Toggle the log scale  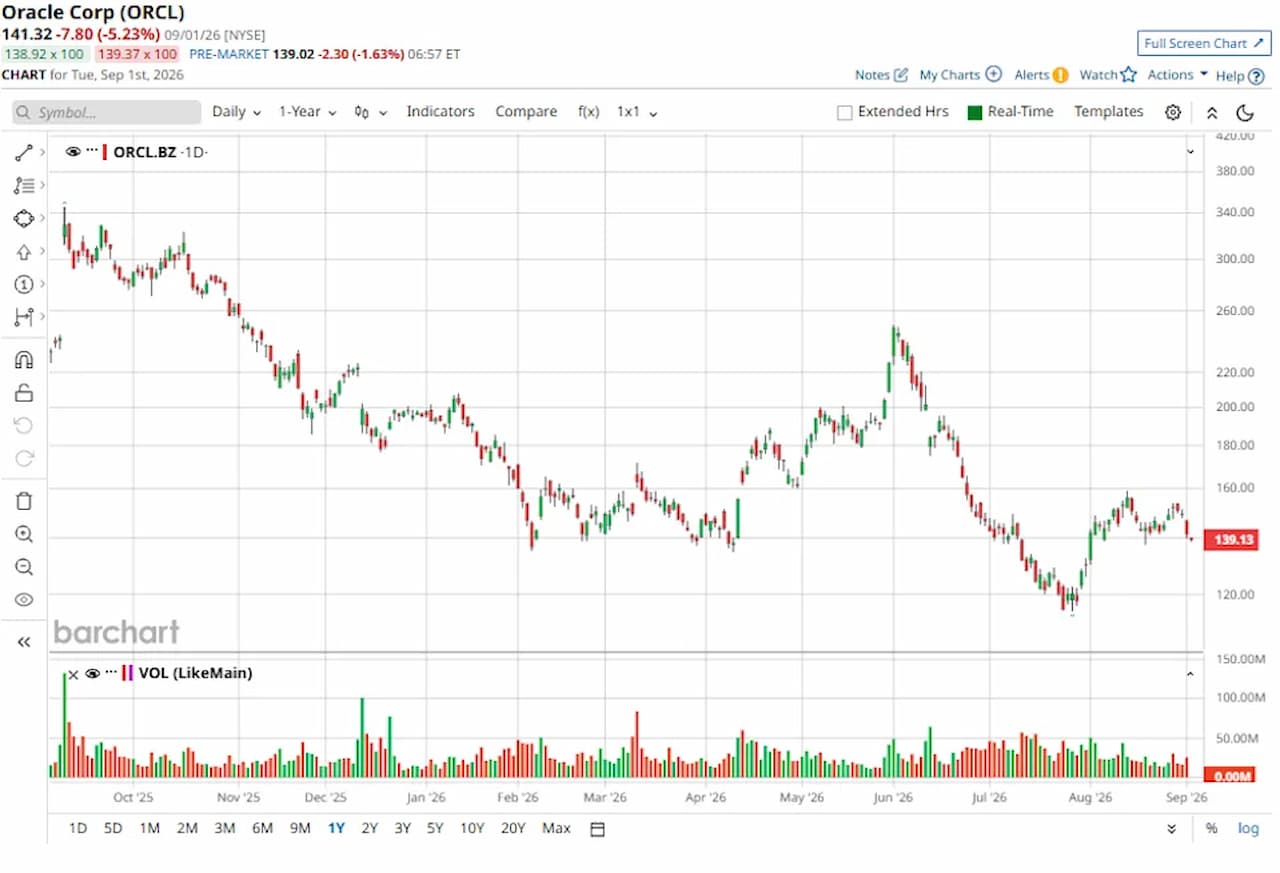tap(1248, 829)
